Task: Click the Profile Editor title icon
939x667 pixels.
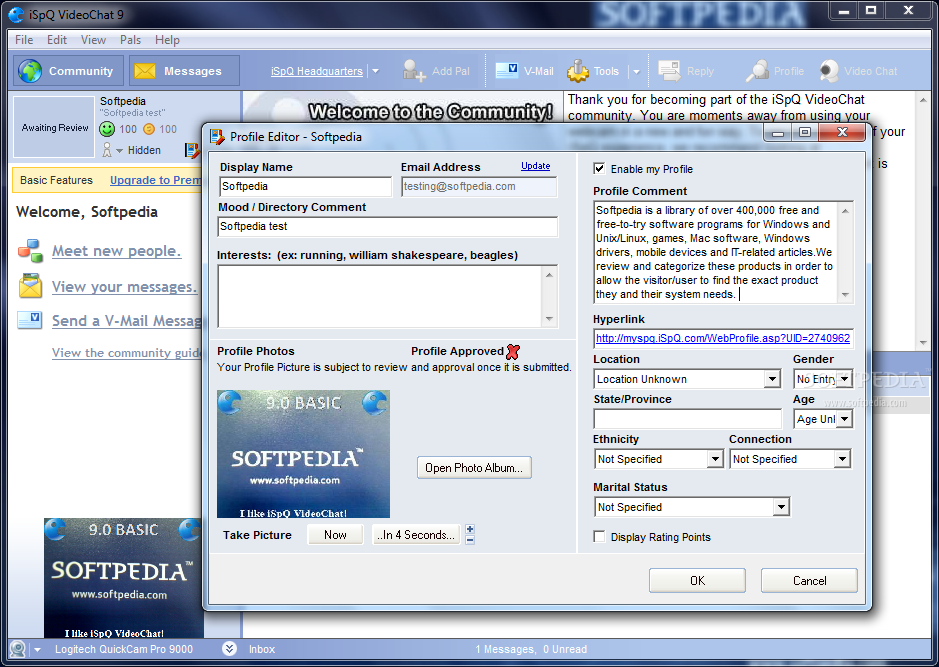Action: click(217, 137)
